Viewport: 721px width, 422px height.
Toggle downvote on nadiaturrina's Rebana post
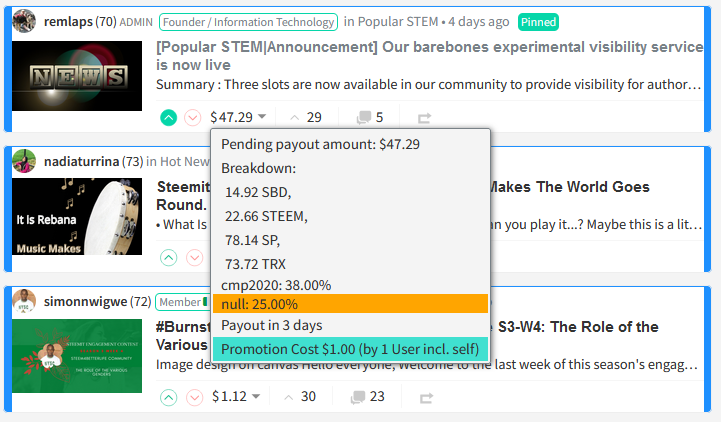coord(193,258)
